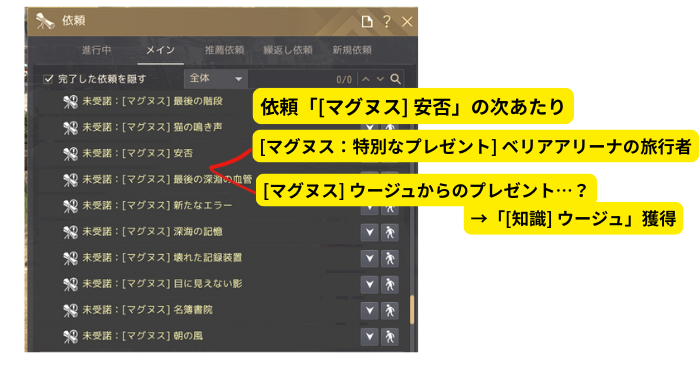This screenshot has height=366, width=700.
Task: Open the 全体 filter dropdown
Action: 216,79
